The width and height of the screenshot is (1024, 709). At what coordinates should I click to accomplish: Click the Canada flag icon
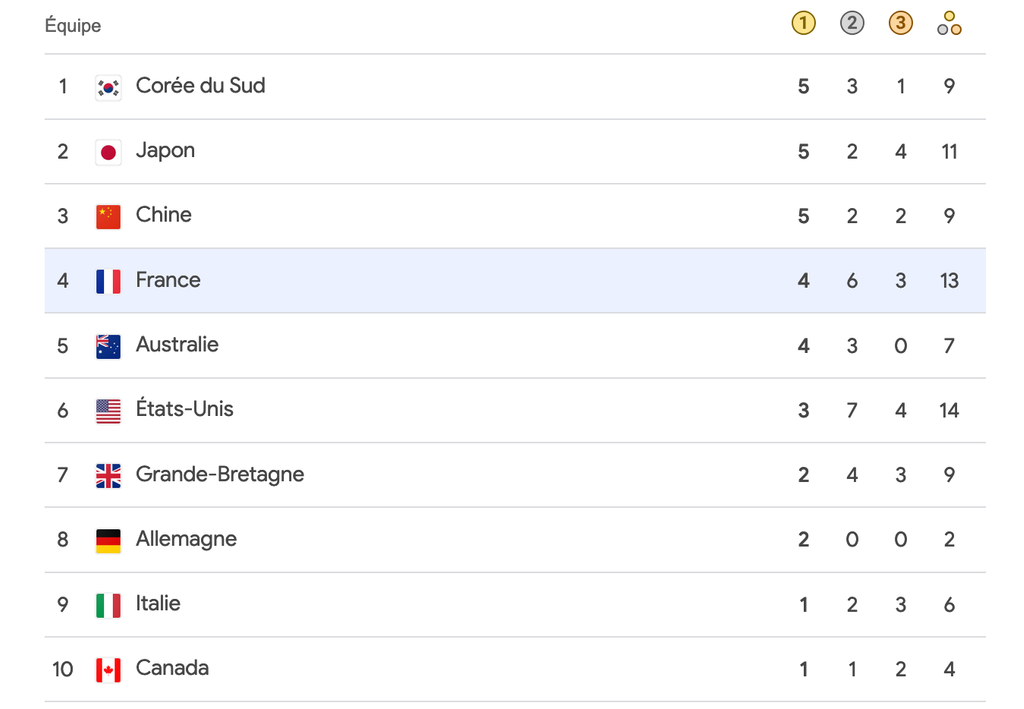[x=108, y=669]
